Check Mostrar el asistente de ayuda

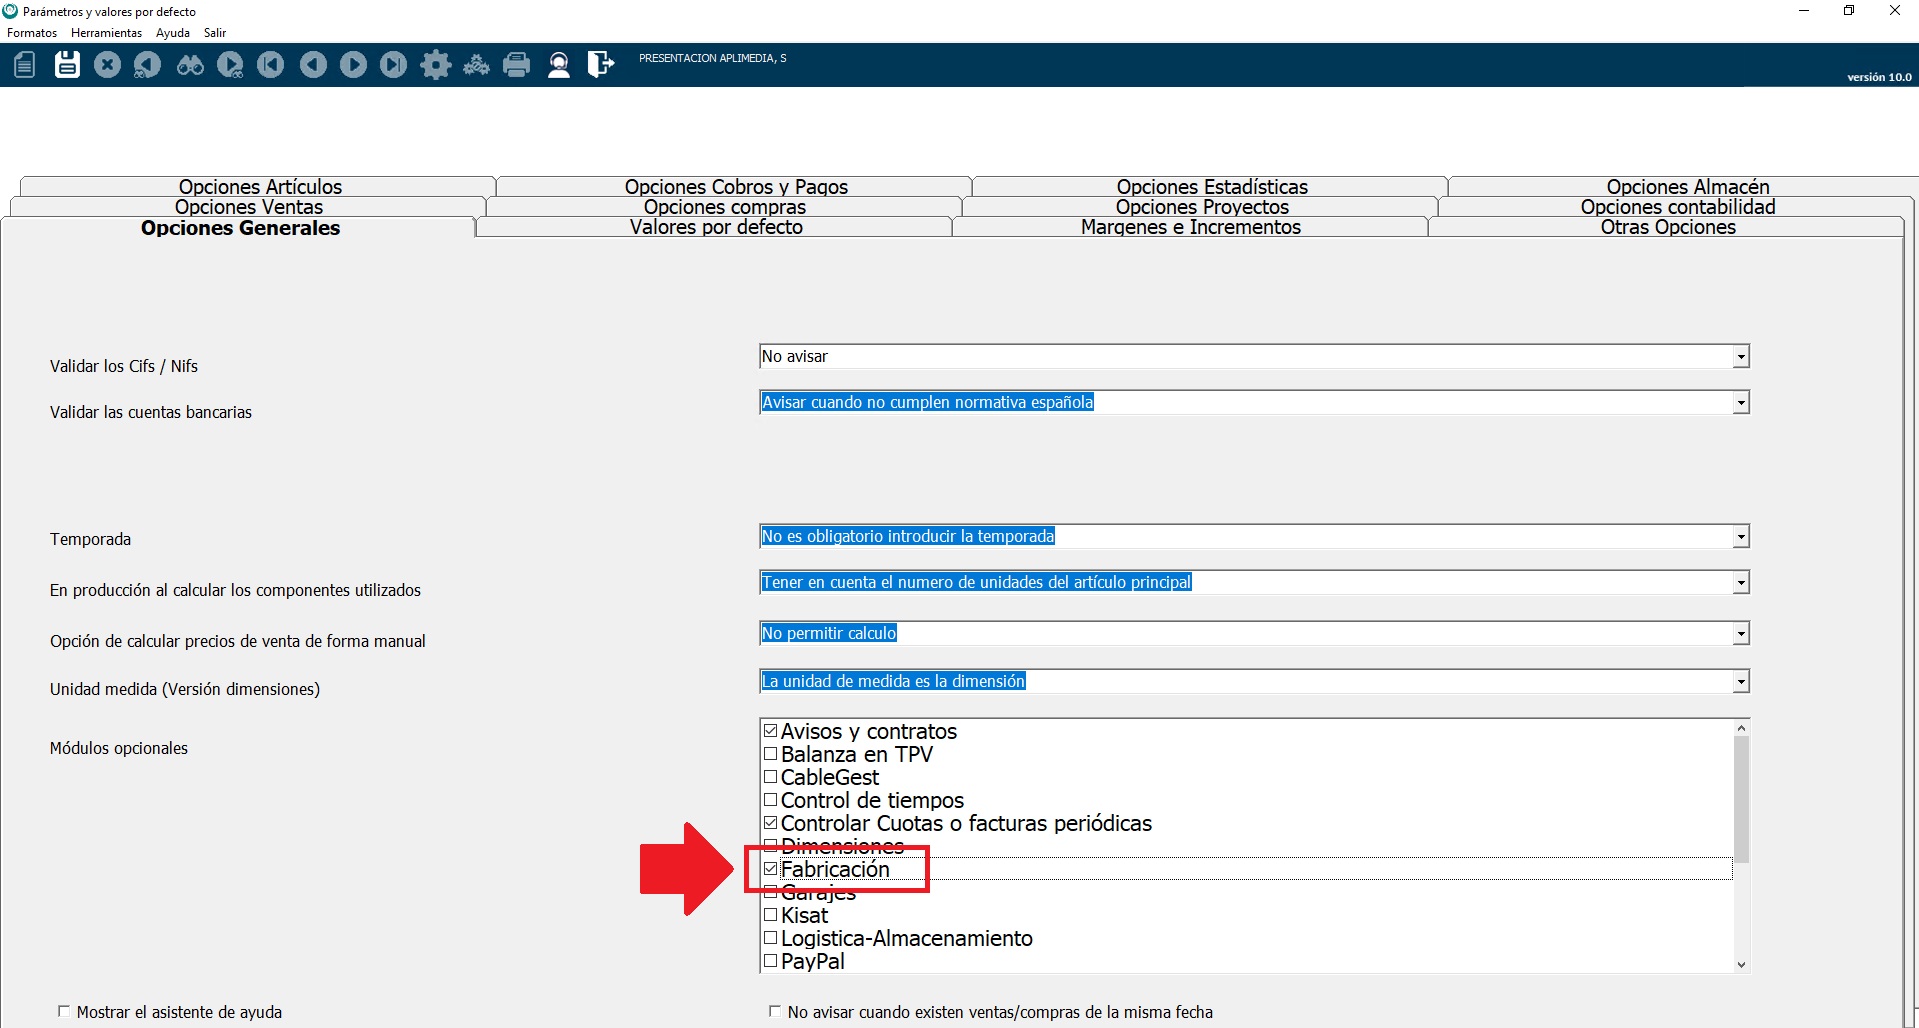pyautogui.click(x=64, y=1012)
